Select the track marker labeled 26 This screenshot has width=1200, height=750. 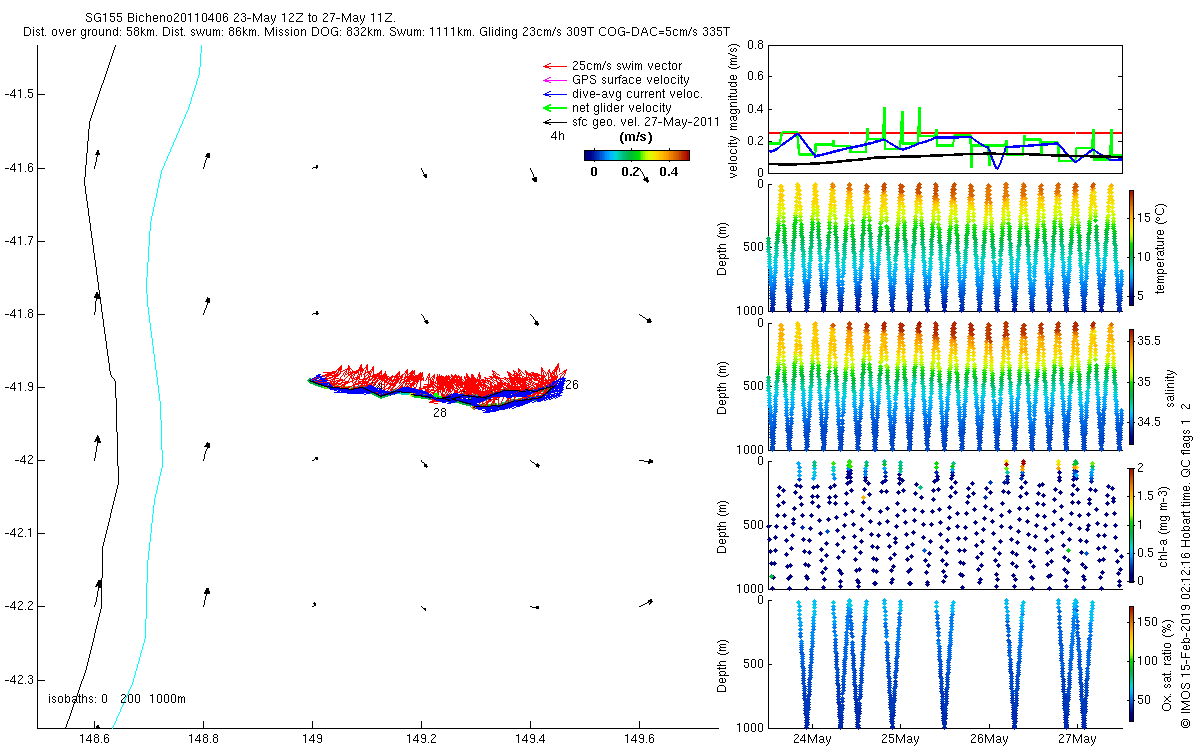571,385
